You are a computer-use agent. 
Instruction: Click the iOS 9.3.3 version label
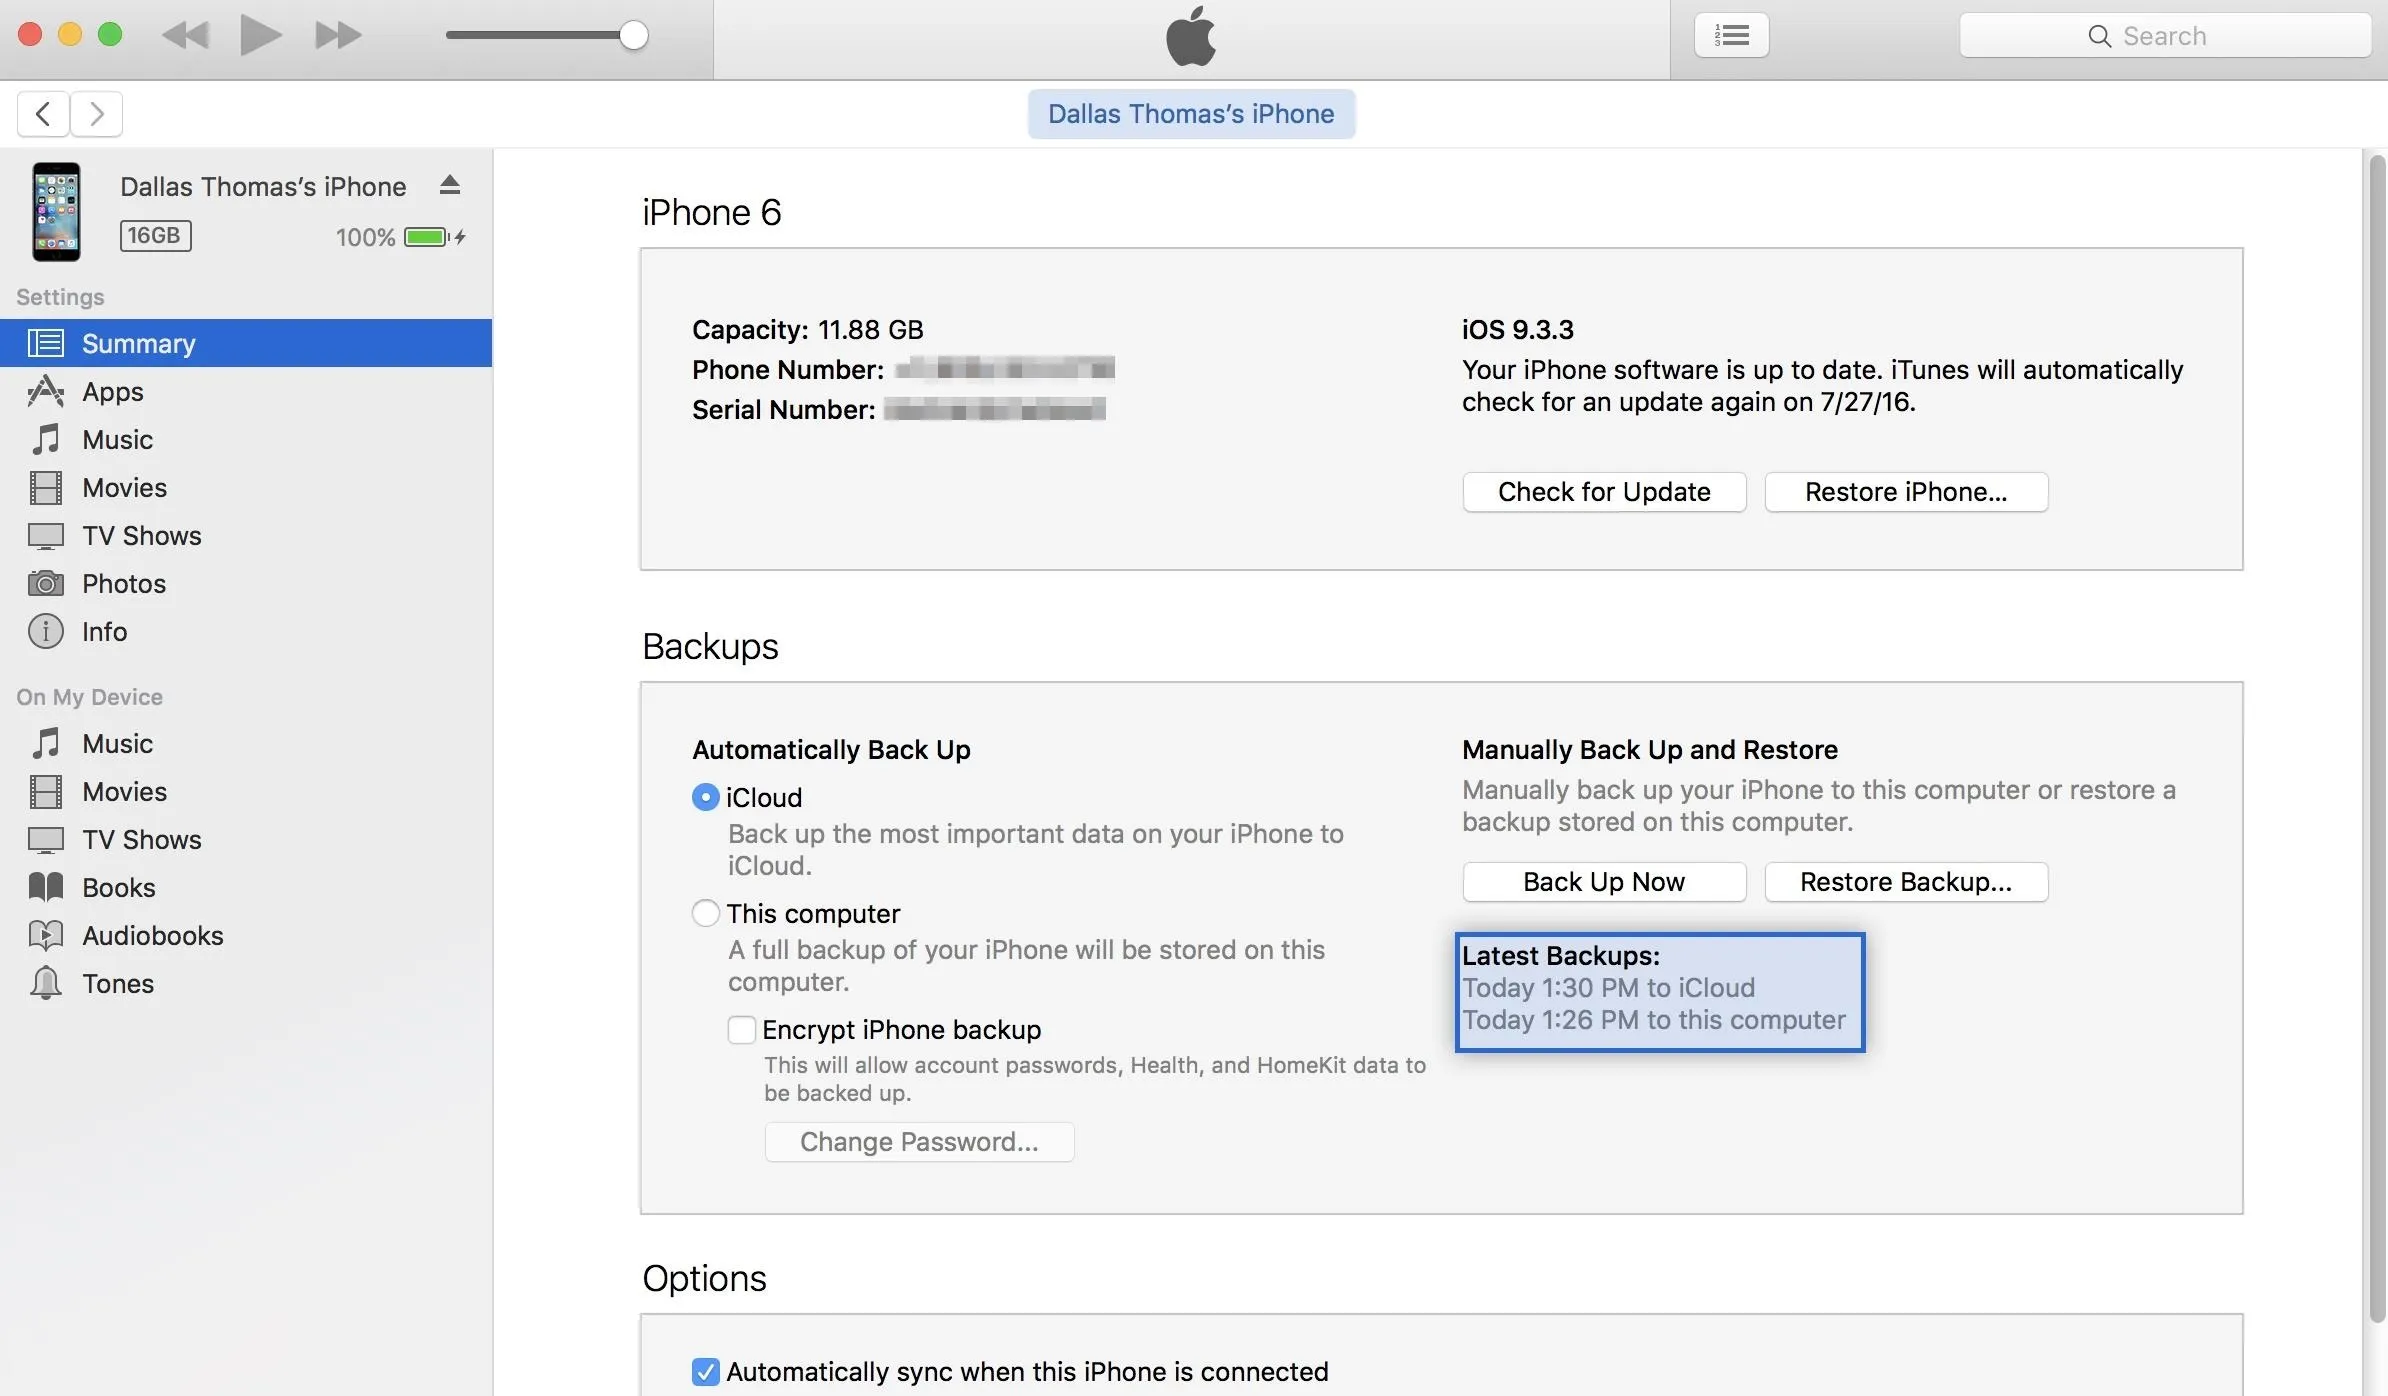click(x=1517, y=330)
